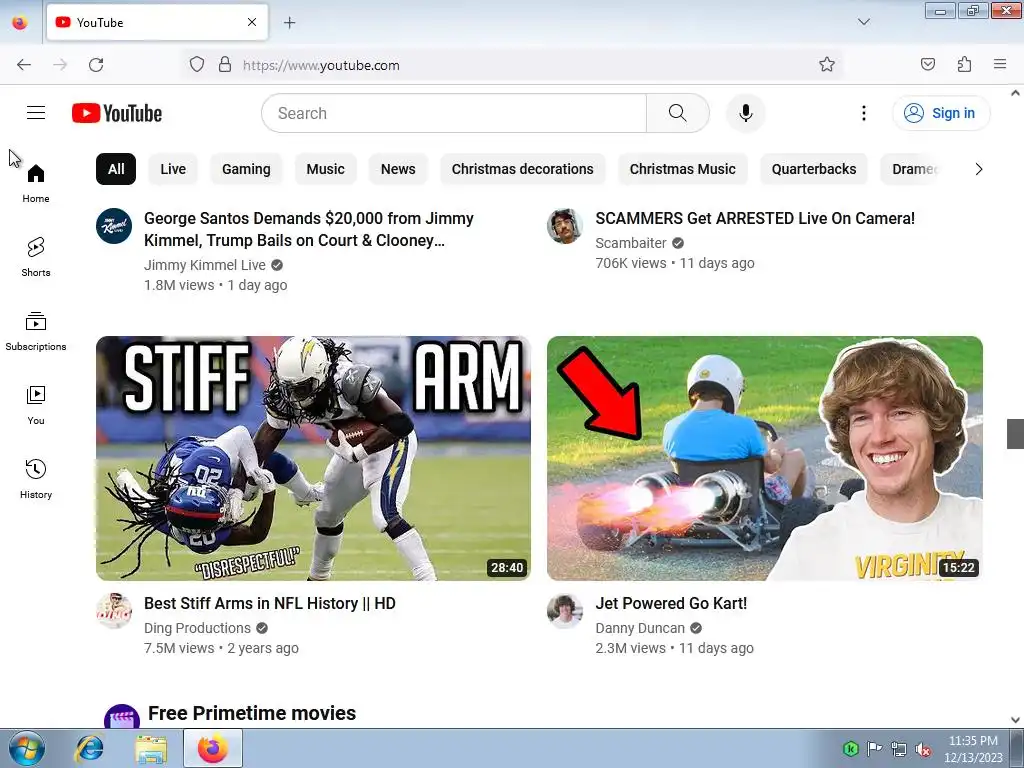The width and height of the screenshot is (1024, 768).
Task: Open the You section in sidebar
Action: point(36,406)
